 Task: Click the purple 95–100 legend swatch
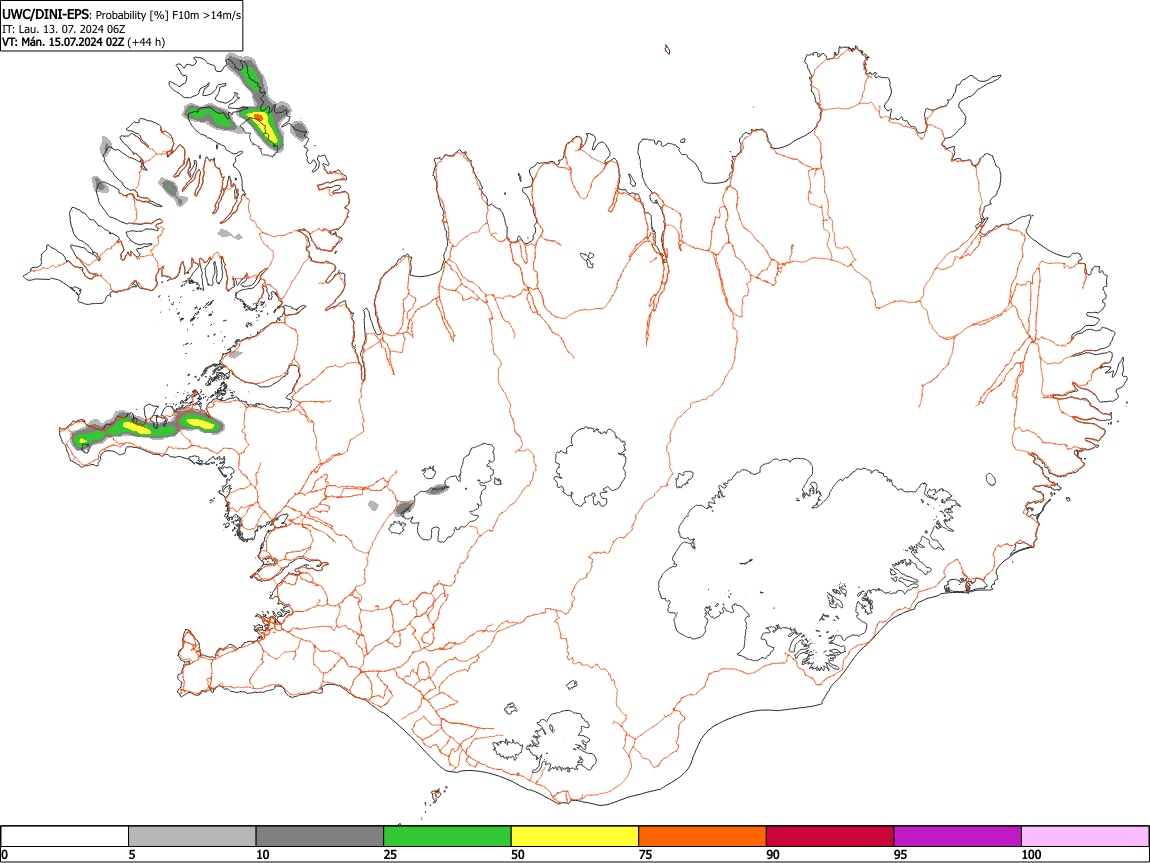click(958, 837)
